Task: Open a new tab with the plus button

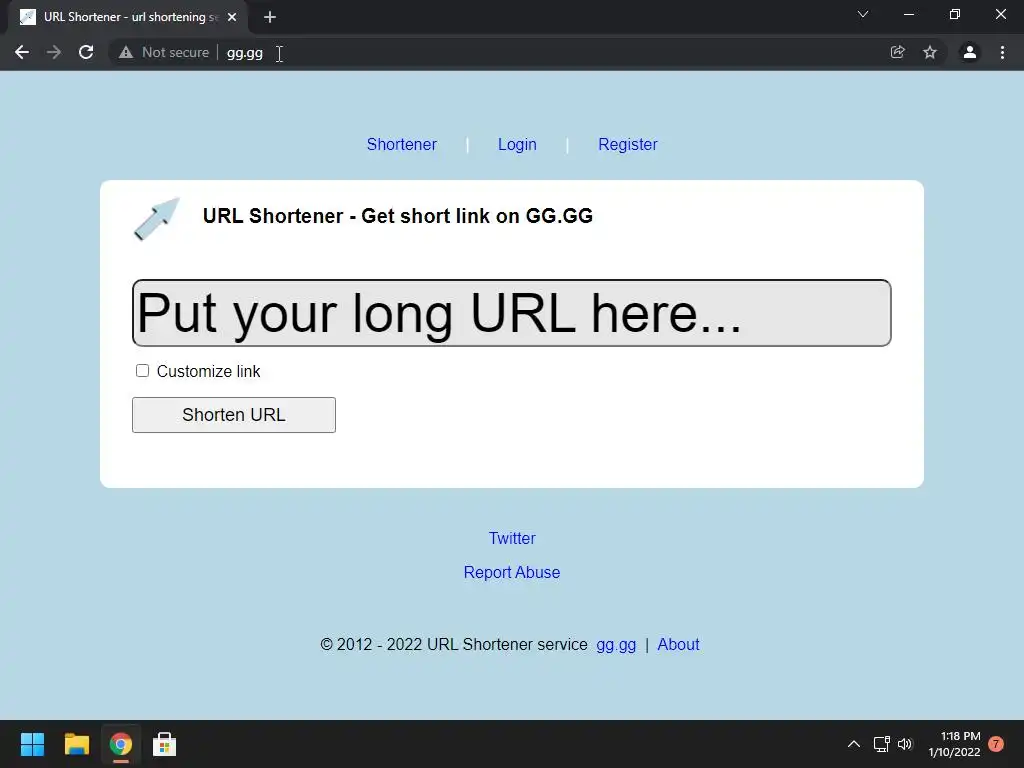Action: coord(270,17)
